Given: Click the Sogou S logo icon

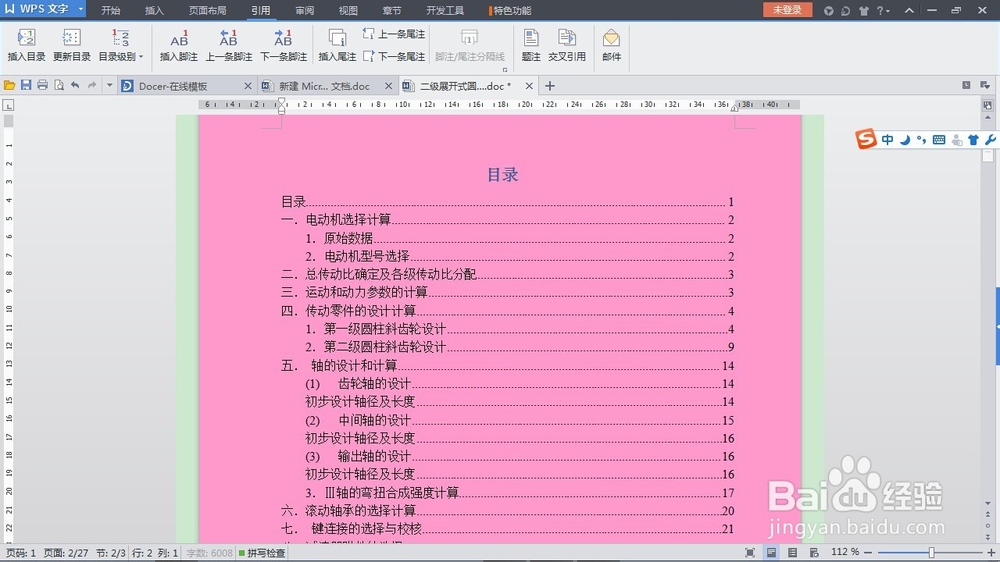Looking at the screenshot, I should [866, 138].
